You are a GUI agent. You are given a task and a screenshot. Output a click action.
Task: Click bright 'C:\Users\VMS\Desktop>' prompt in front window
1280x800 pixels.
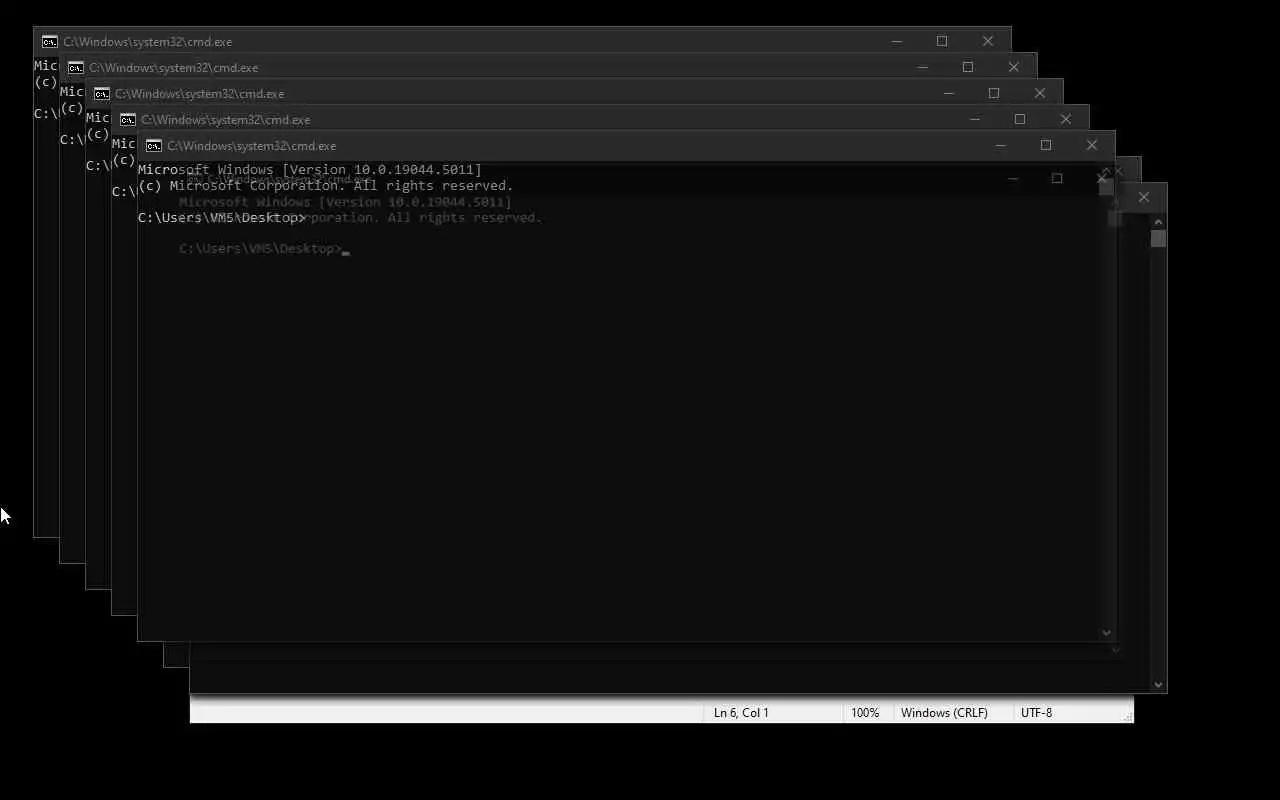(x=222, y=218)
